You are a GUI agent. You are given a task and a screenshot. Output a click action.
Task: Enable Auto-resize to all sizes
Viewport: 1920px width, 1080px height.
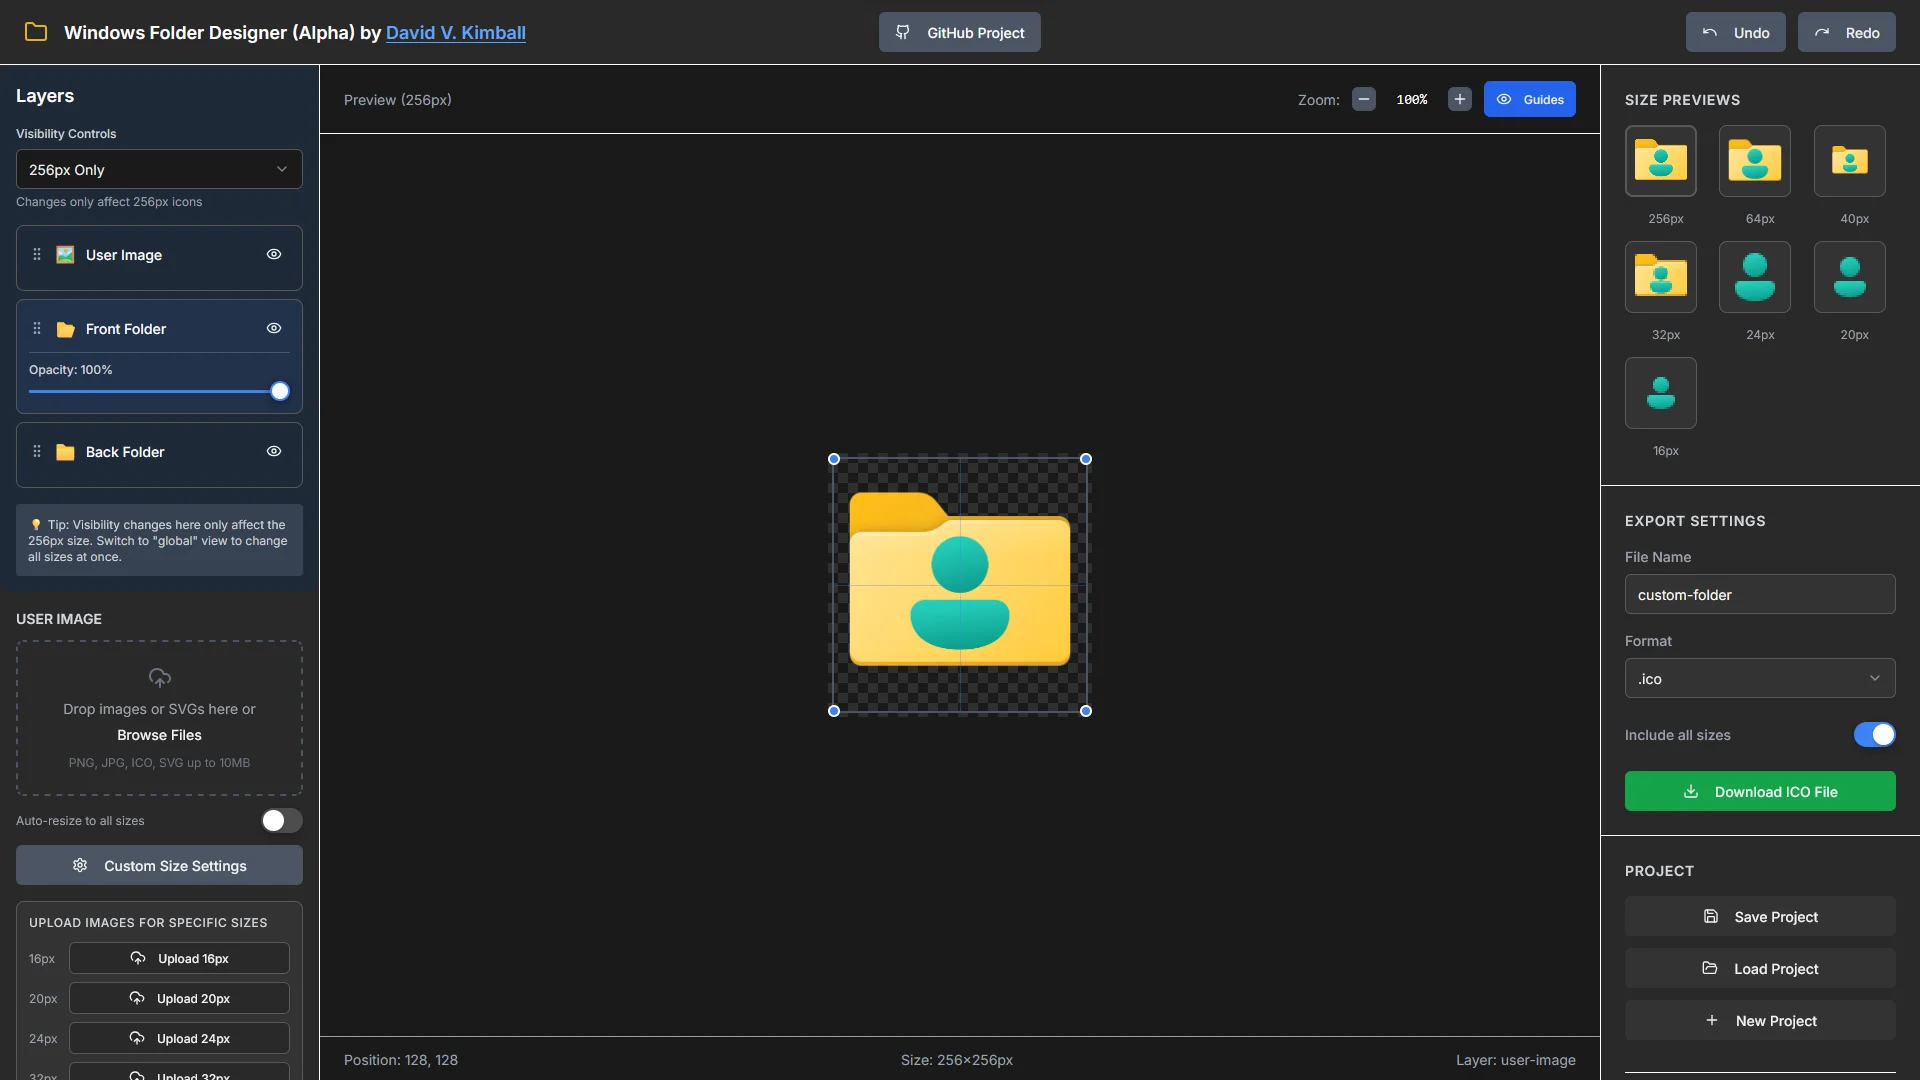click(x=280, y=820)
